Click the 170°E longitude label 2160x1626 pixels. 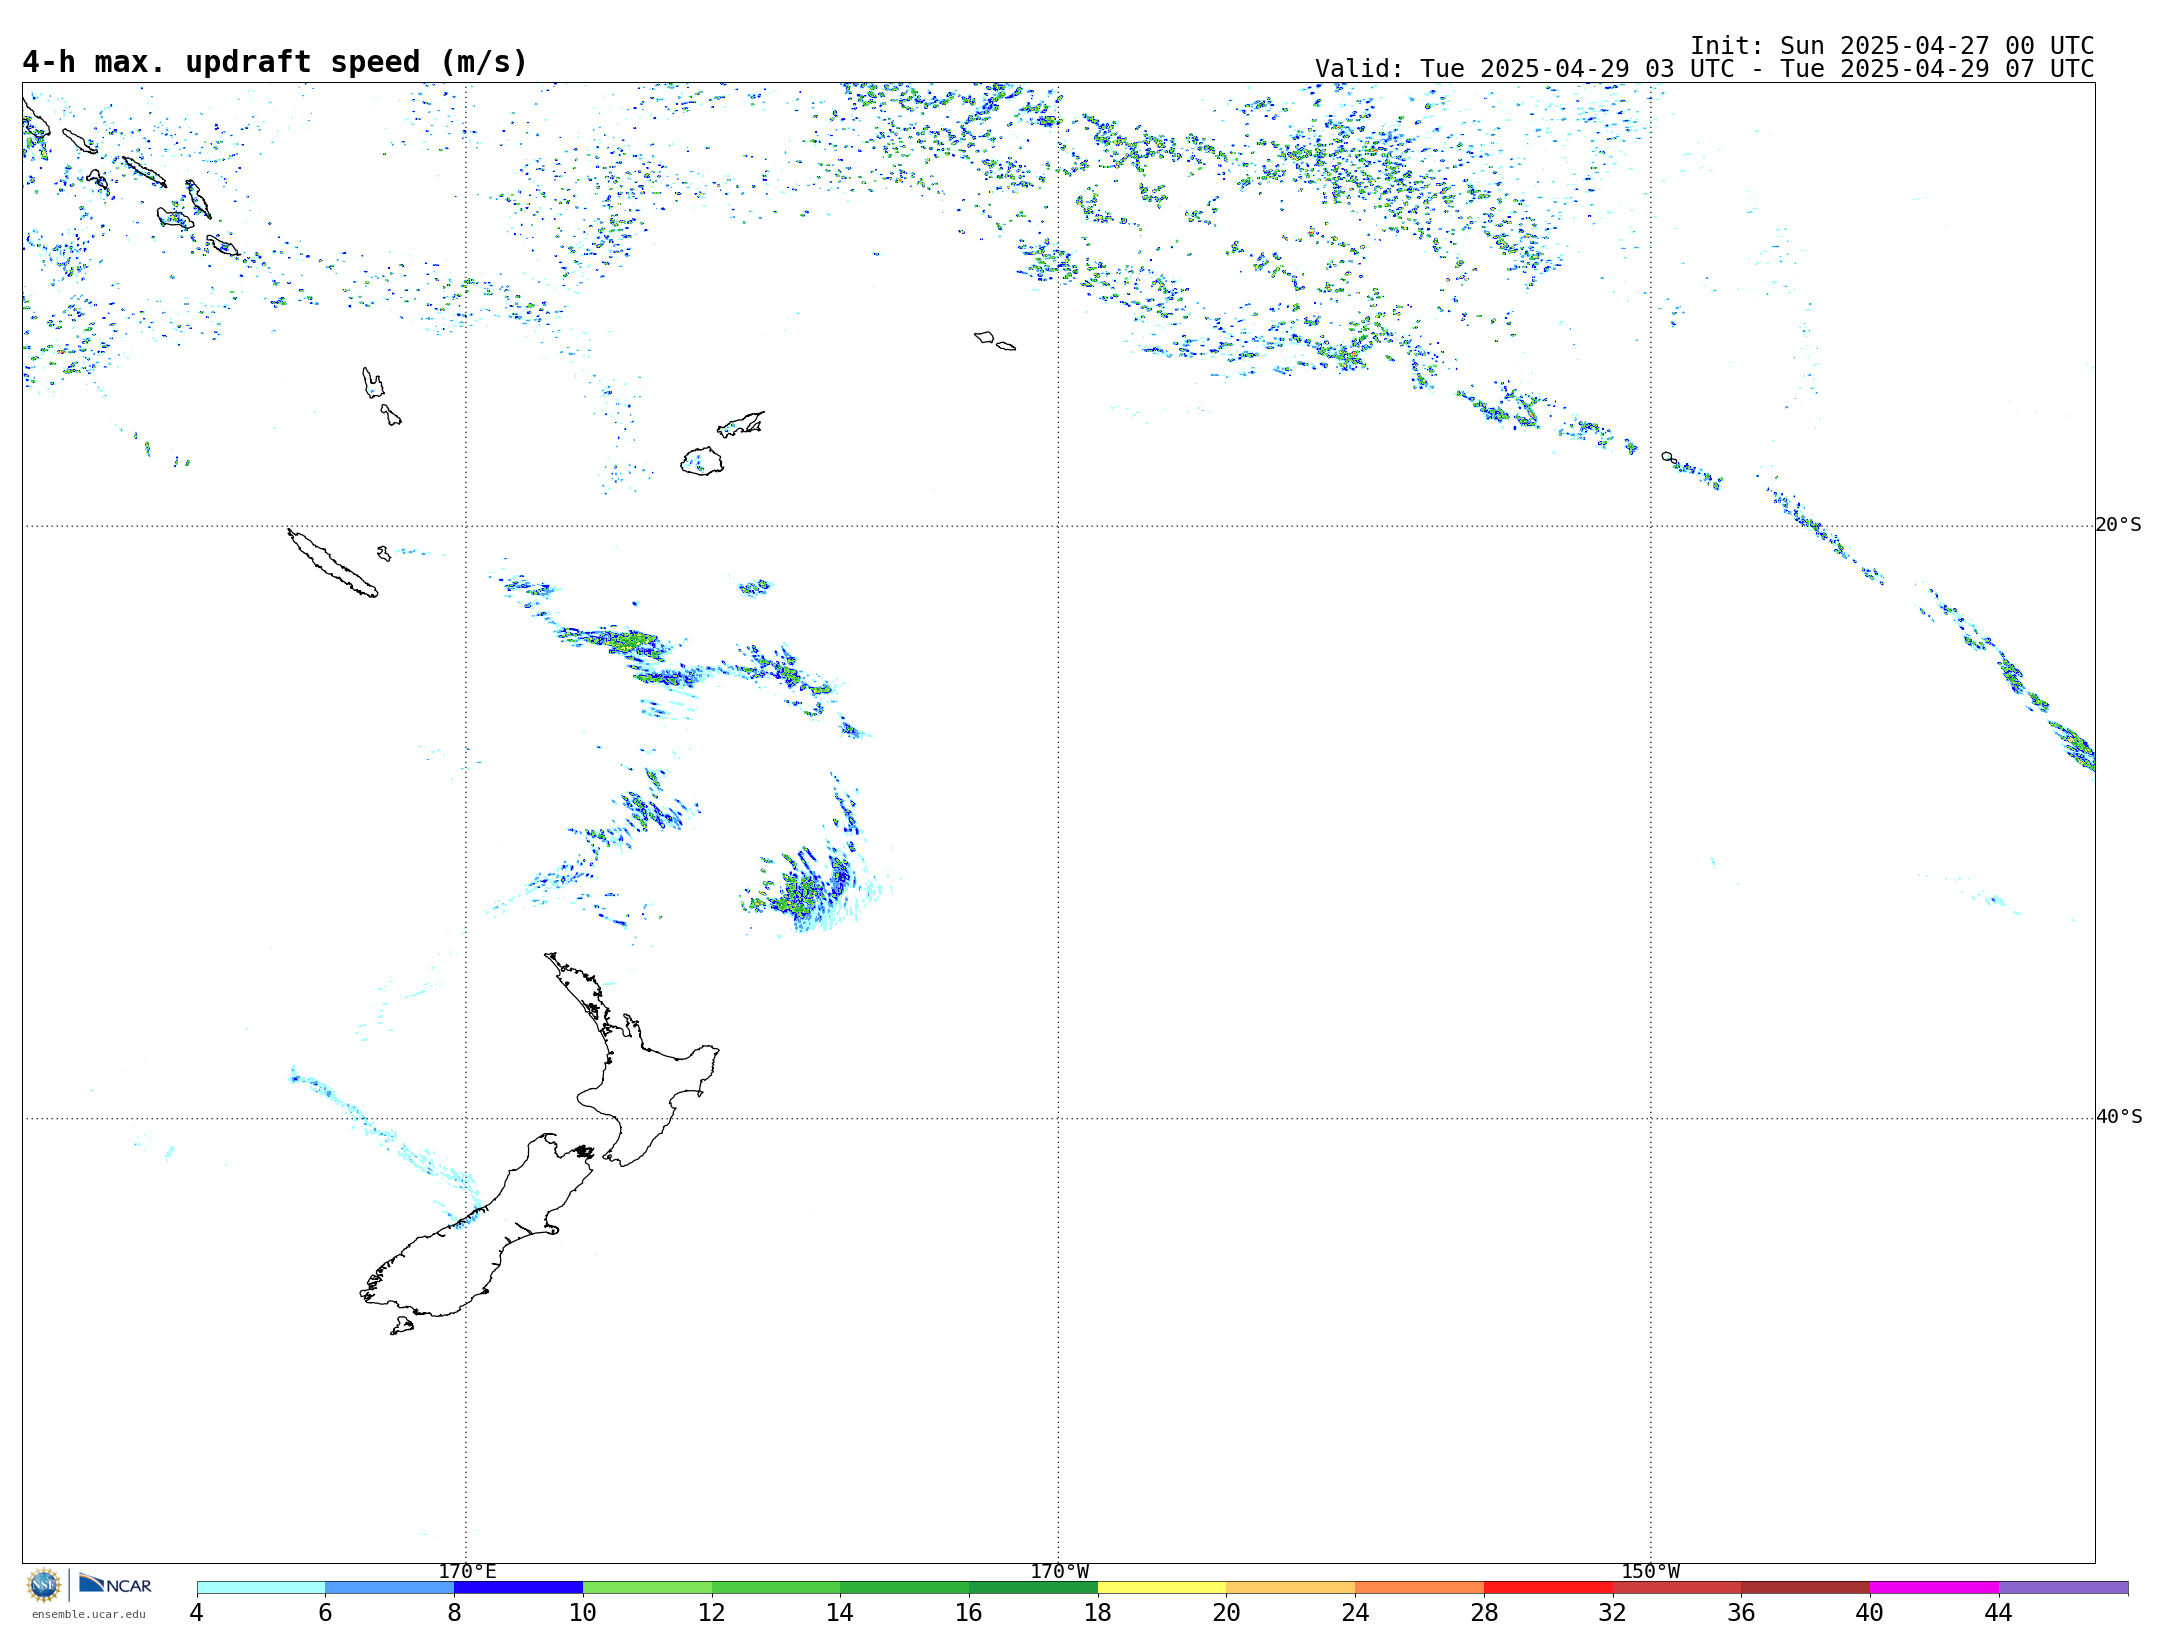point(467,1572)
